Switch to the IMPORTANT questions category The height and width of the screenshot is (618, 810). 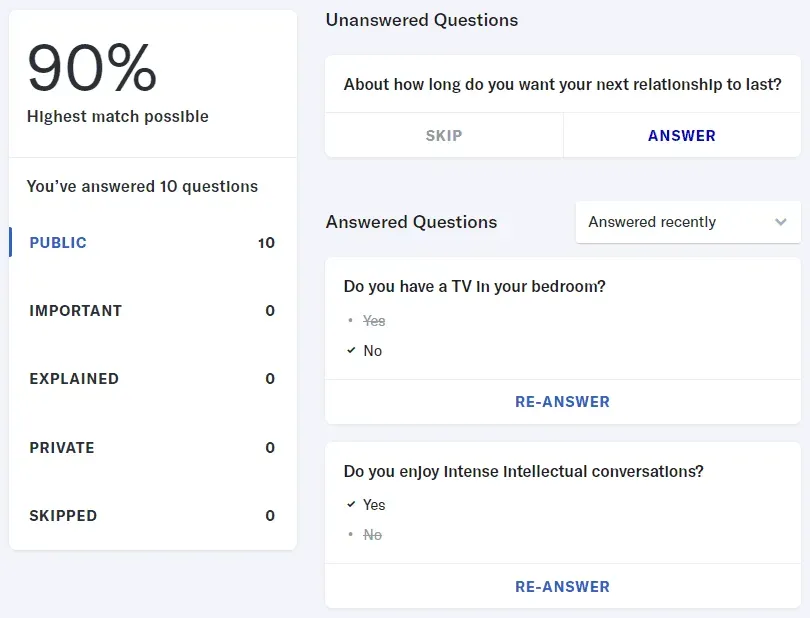pyautogui.click(x=75, y=311)
